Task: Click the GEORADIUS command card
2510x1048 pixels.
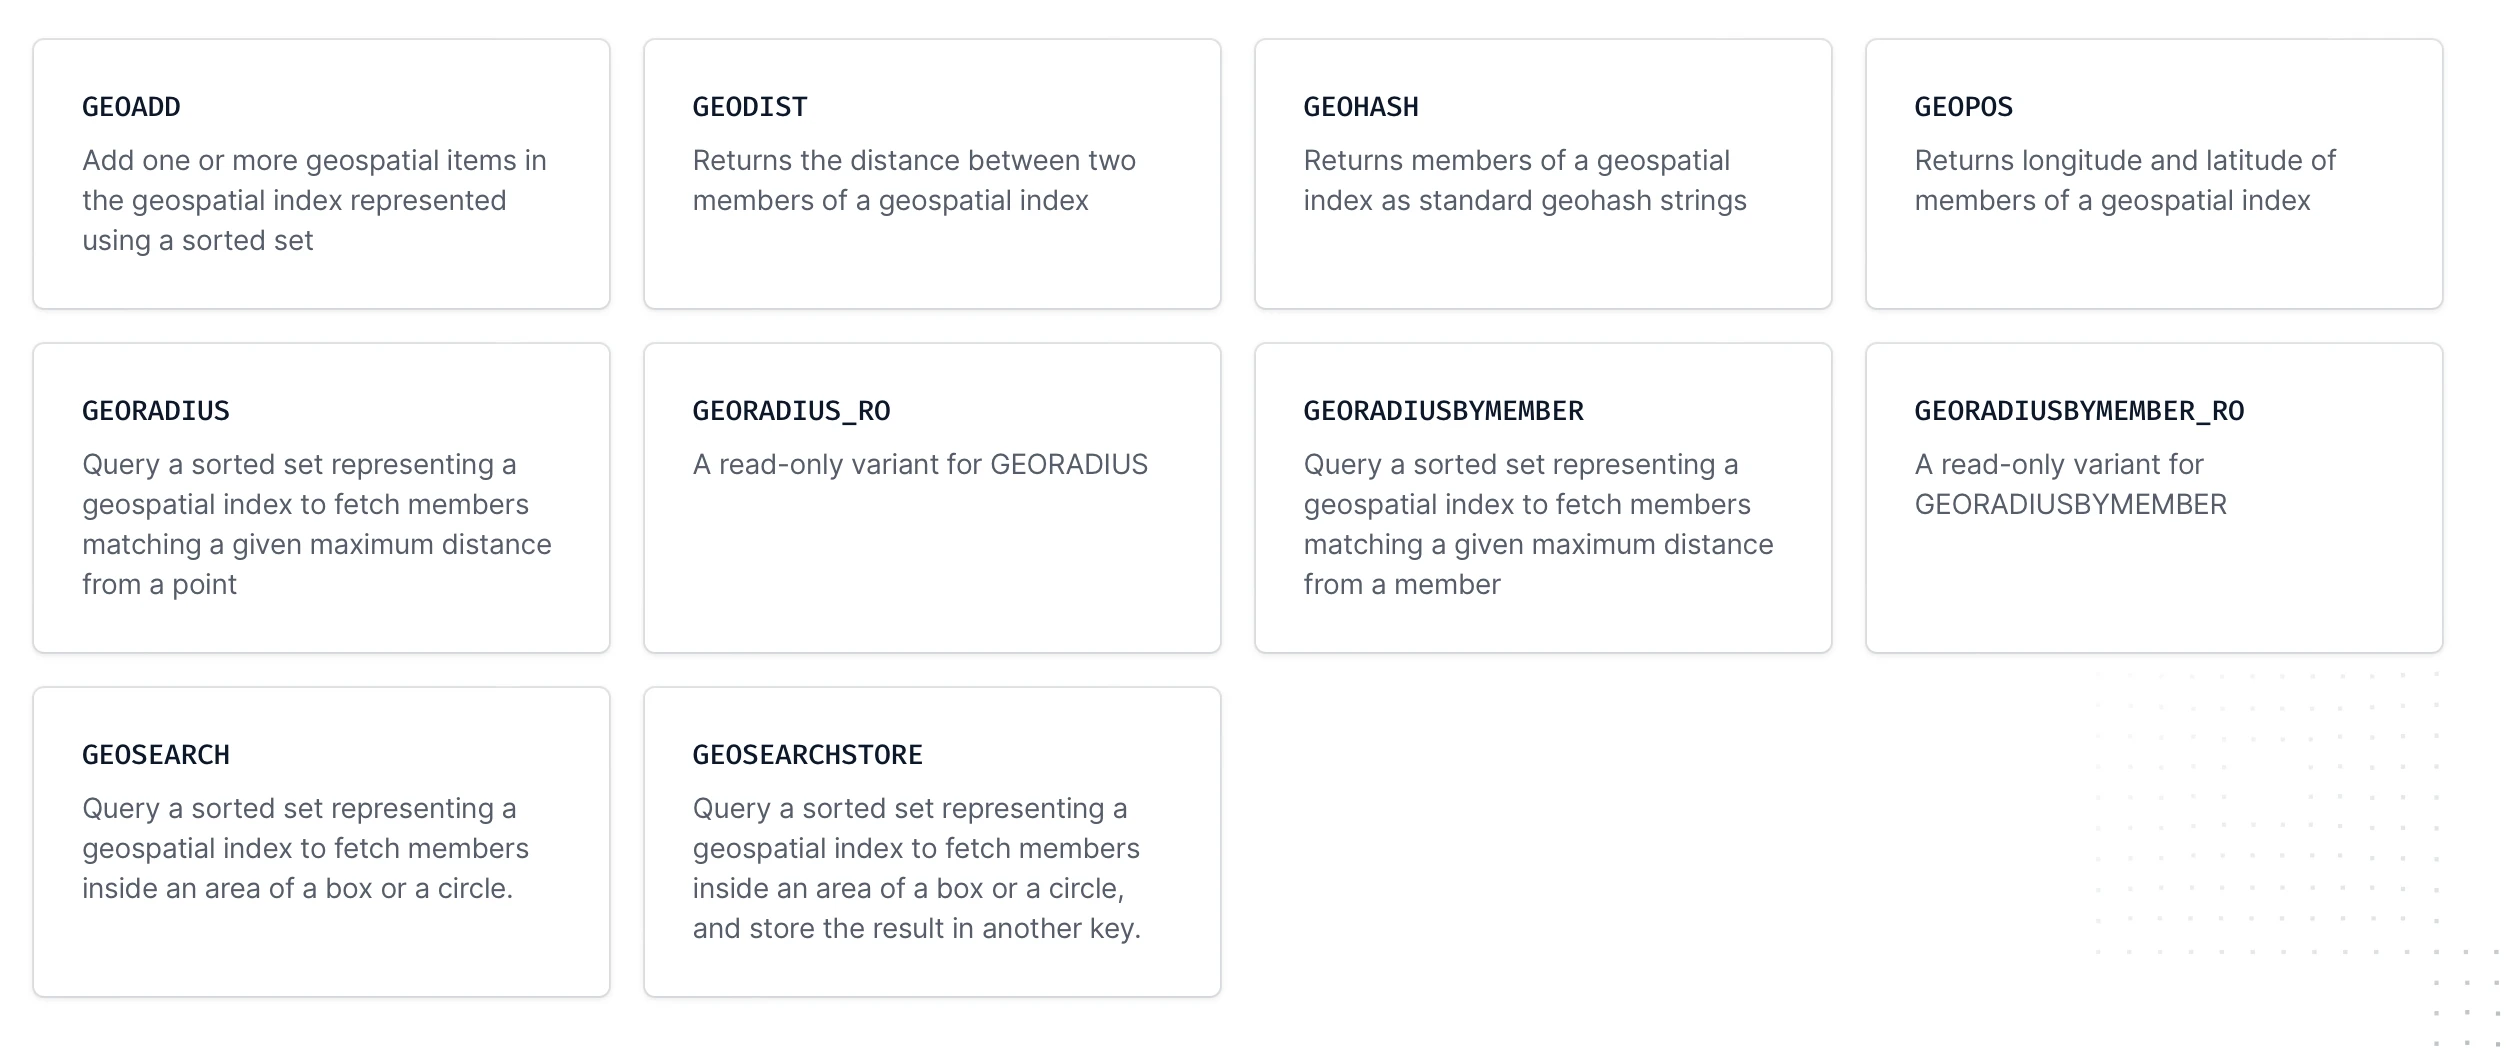Action: click(x=321, y=498)
